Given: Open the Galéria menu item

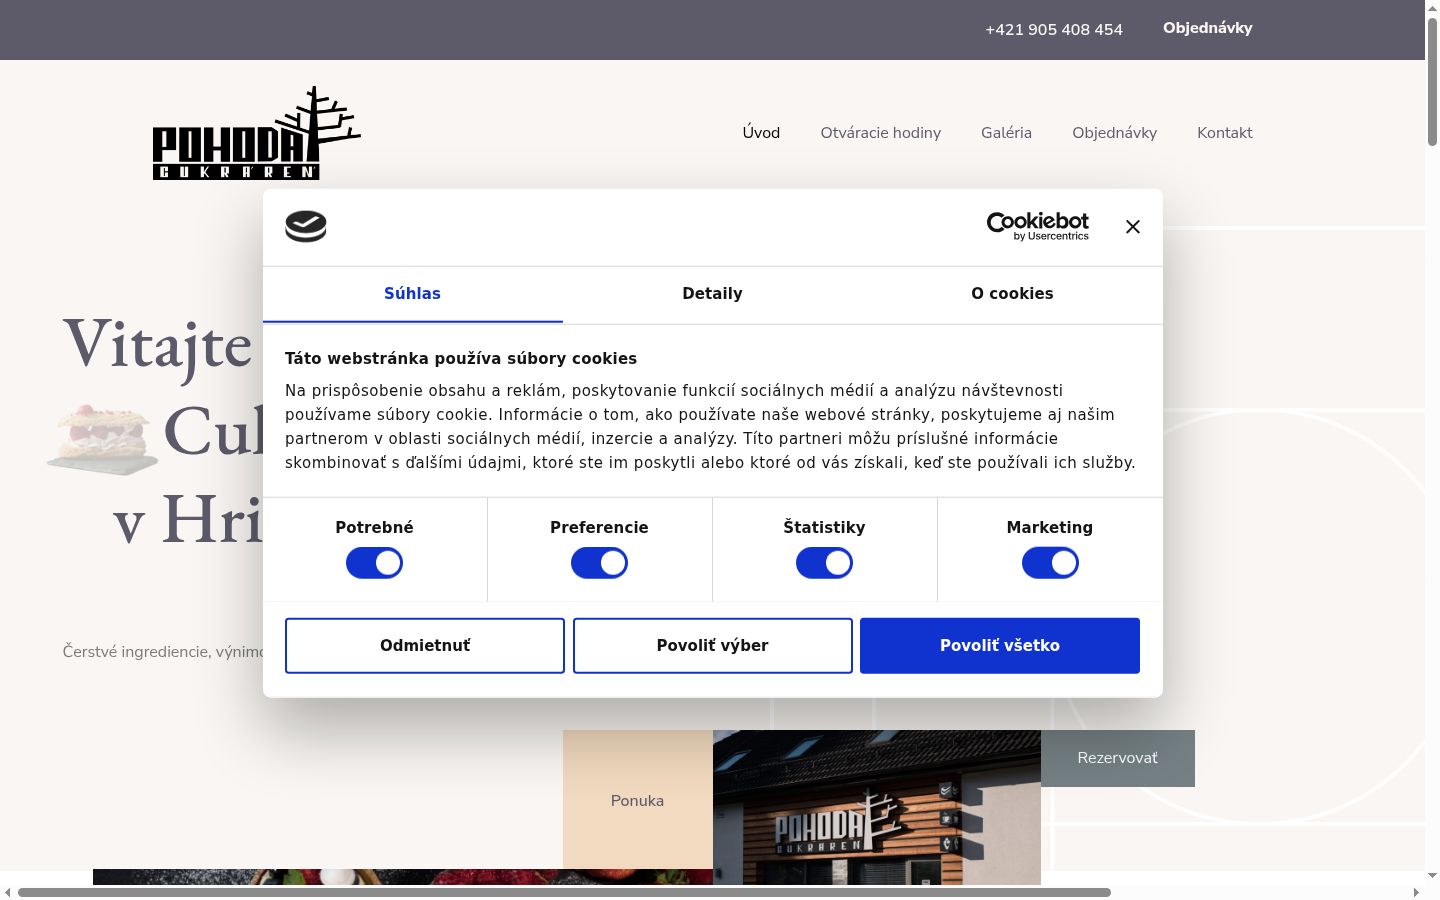Looking at the screenshot, I should click(x=1006, y=133).
